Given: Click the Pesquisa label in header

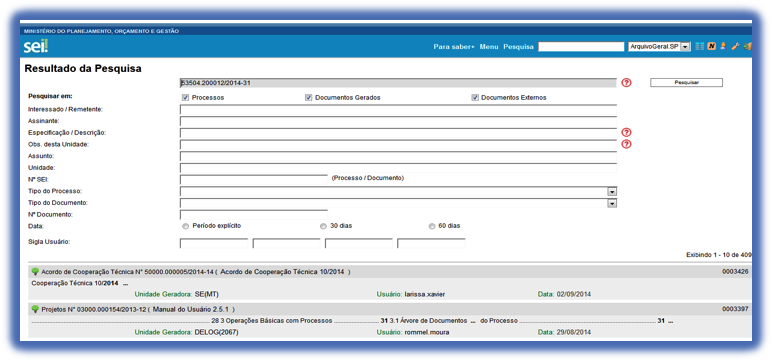Looking at the screenshot, I should (518, 47).
